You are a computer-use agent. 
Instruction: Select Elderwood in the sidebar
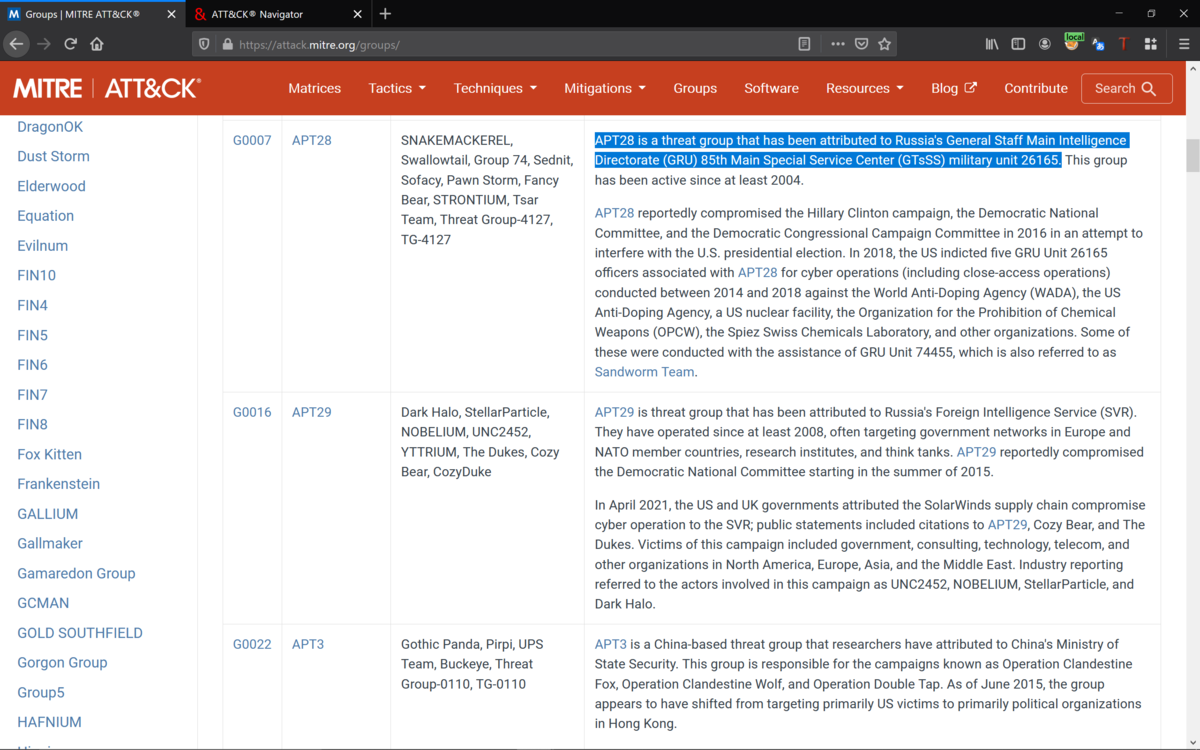(x=51, y=186)
